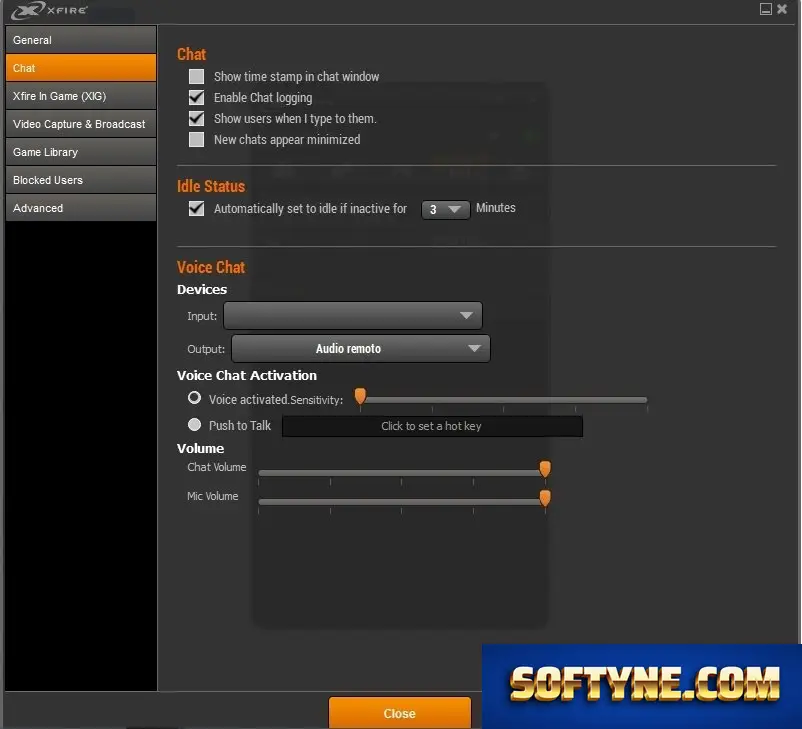Select Push to Talk radio button
This screenshot has width=802, height=729.
pyautogui.click(x=194, y=425)
